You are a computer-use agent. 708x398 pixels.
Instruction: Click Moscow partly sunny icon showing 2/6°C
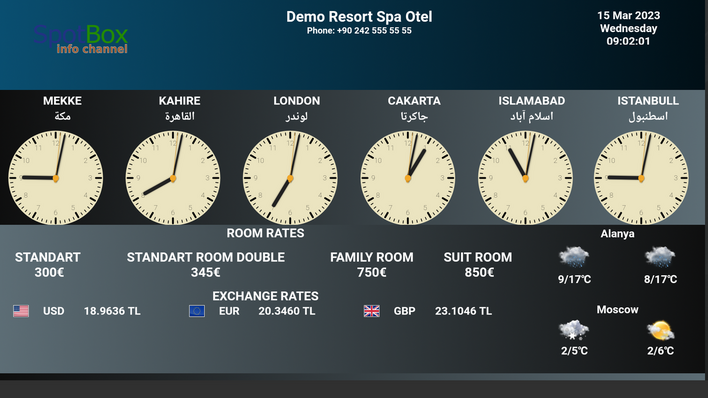tap(660, 331)
